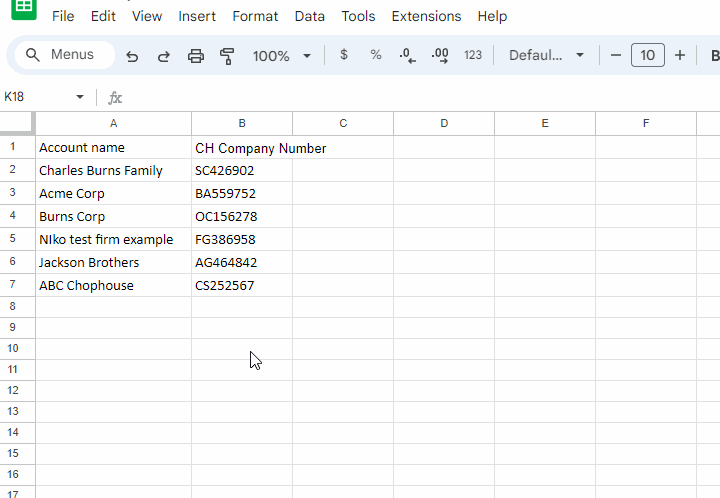Viewport: 720px width, 498px height.
Task: Open the 123 more formats menu
Action: (x=473, y=55)
